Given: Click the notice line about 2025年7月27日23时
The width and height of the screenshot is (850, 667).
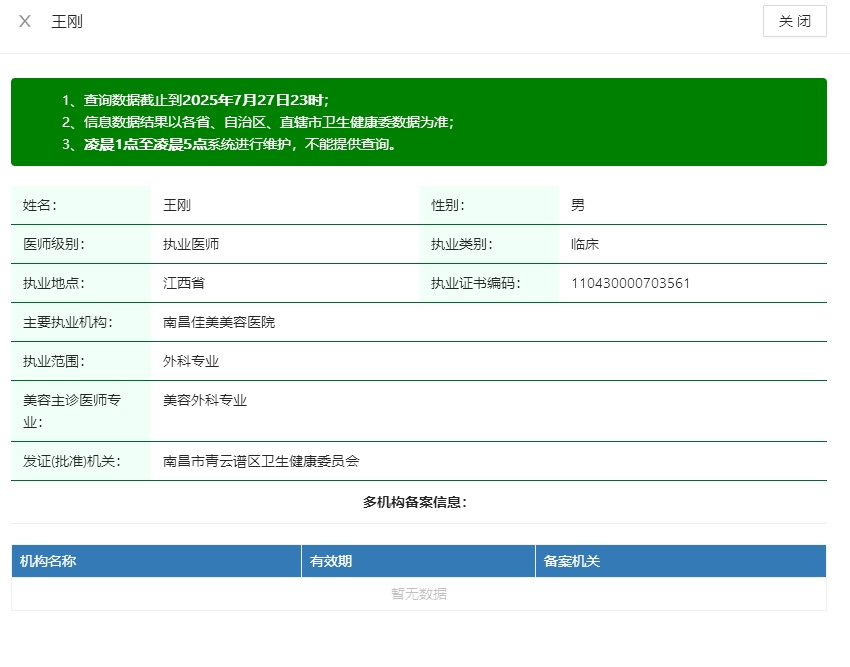Looking at the screenshot, I should 195,100.
